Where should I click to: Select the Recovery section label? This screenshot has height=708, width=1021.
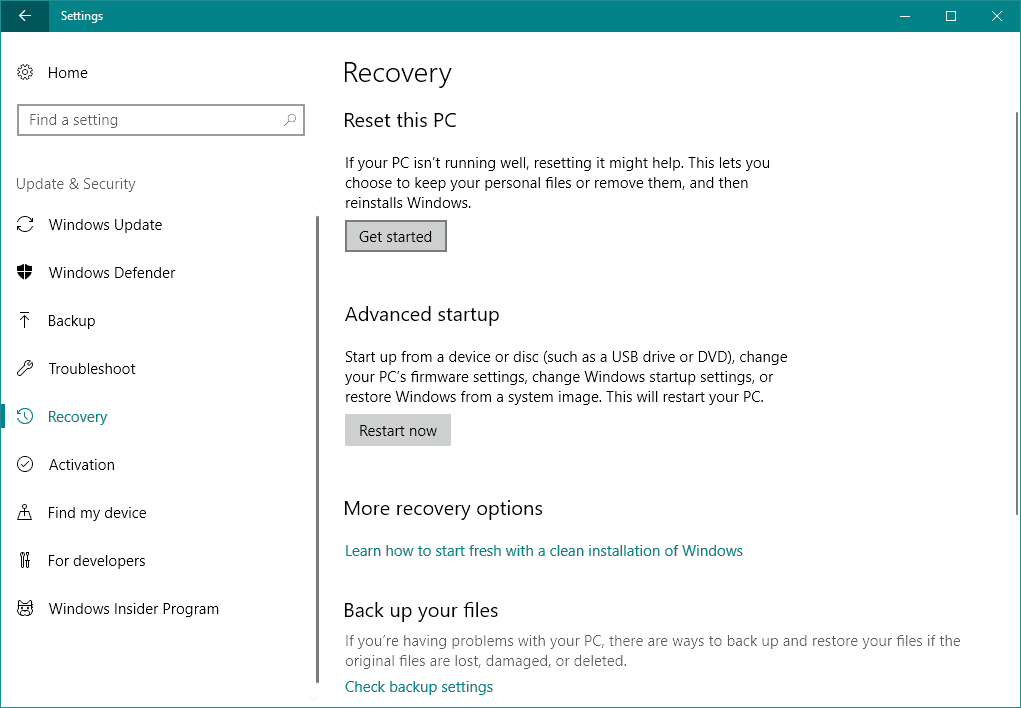[77, 417]
